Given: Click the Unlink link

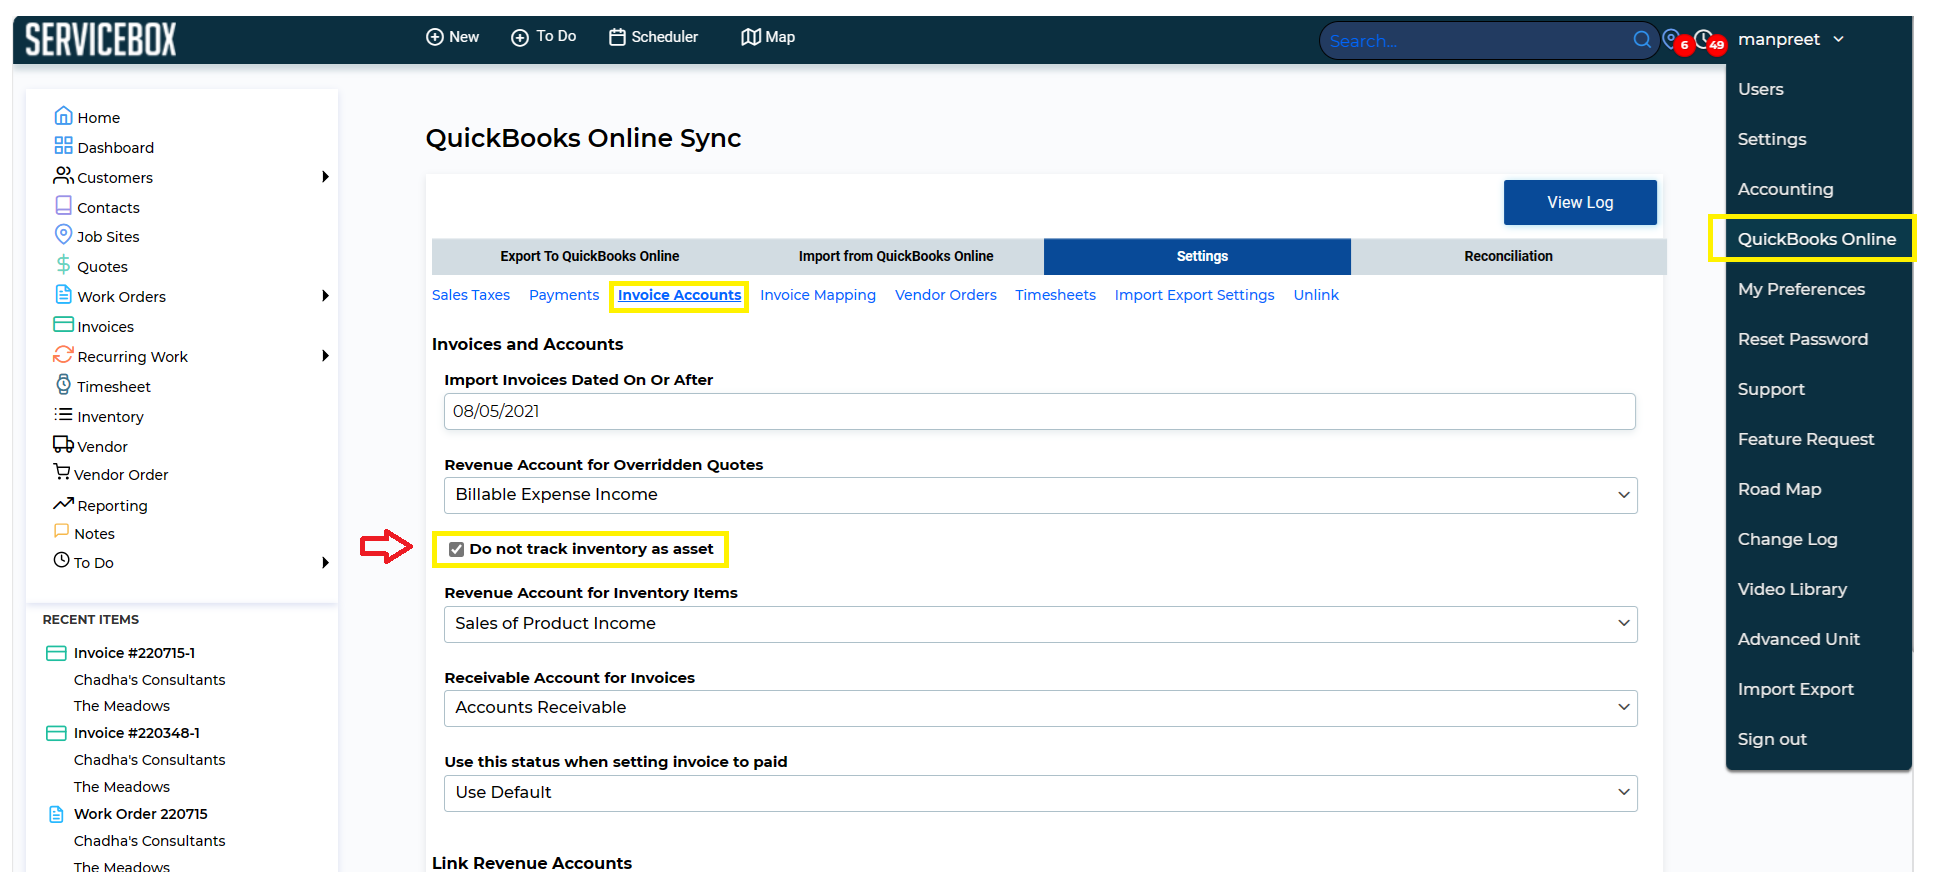Looking at the screenshot, I should [x=1316, y=295].
